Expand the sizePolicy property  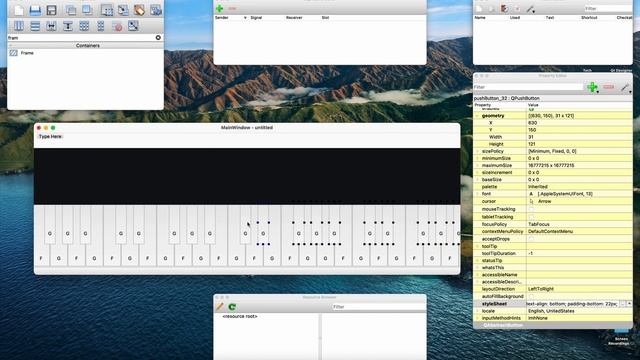tap(477, 151)
